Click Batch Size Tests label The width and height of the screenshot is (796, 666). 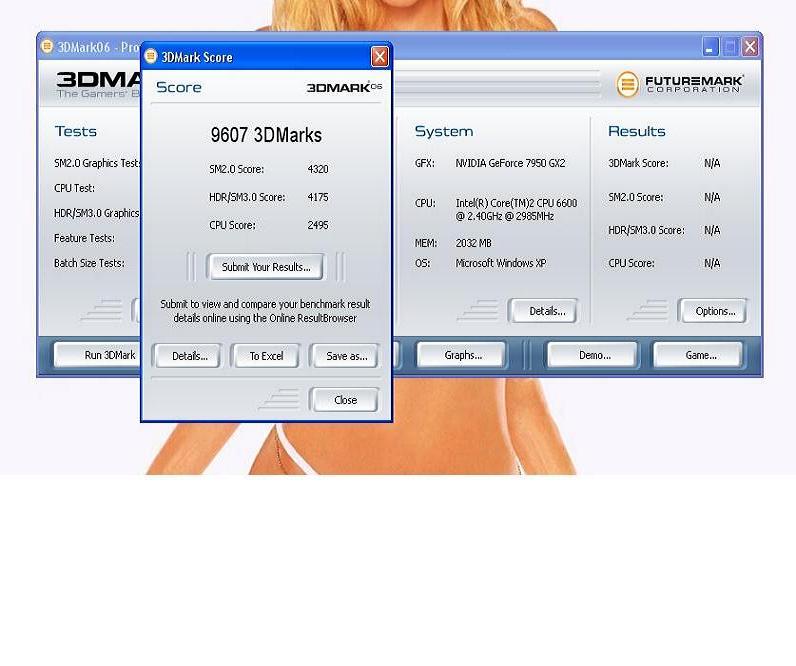(89, 263)
